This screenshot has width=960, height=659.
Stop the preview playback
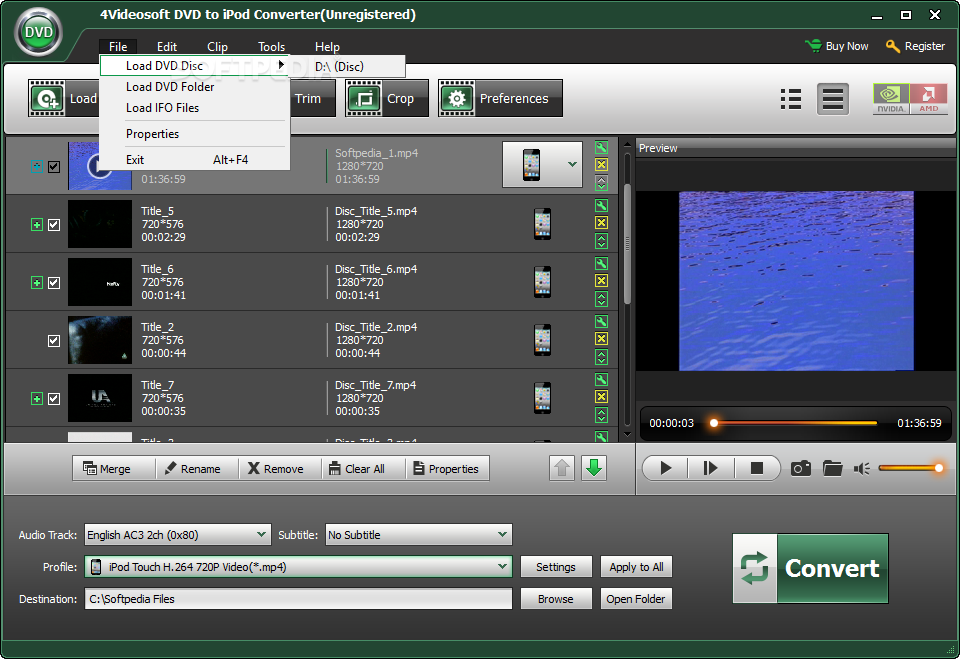757,469
